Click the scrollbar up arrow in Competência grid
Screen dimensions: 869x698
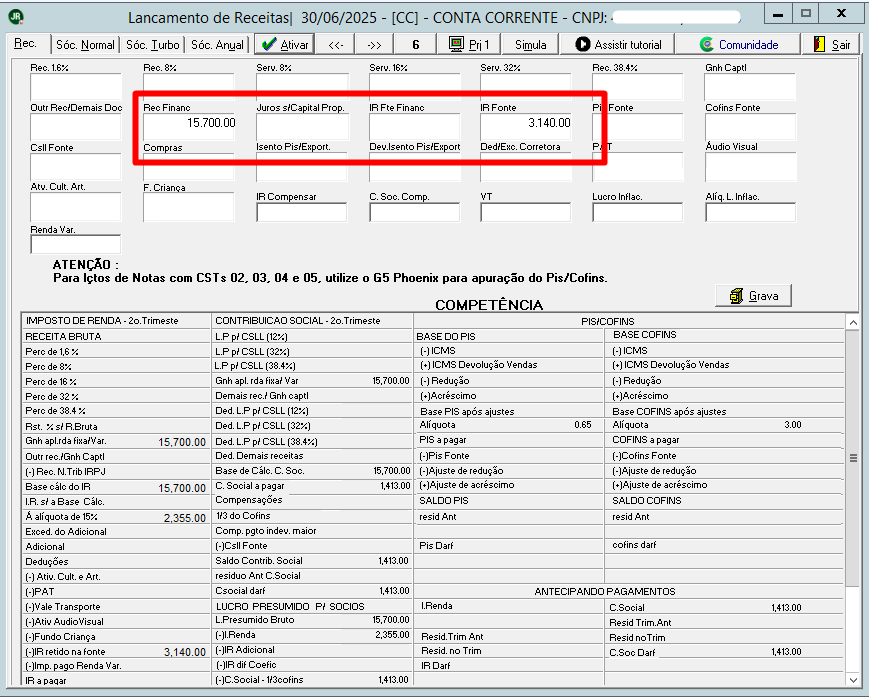[853, 323]
